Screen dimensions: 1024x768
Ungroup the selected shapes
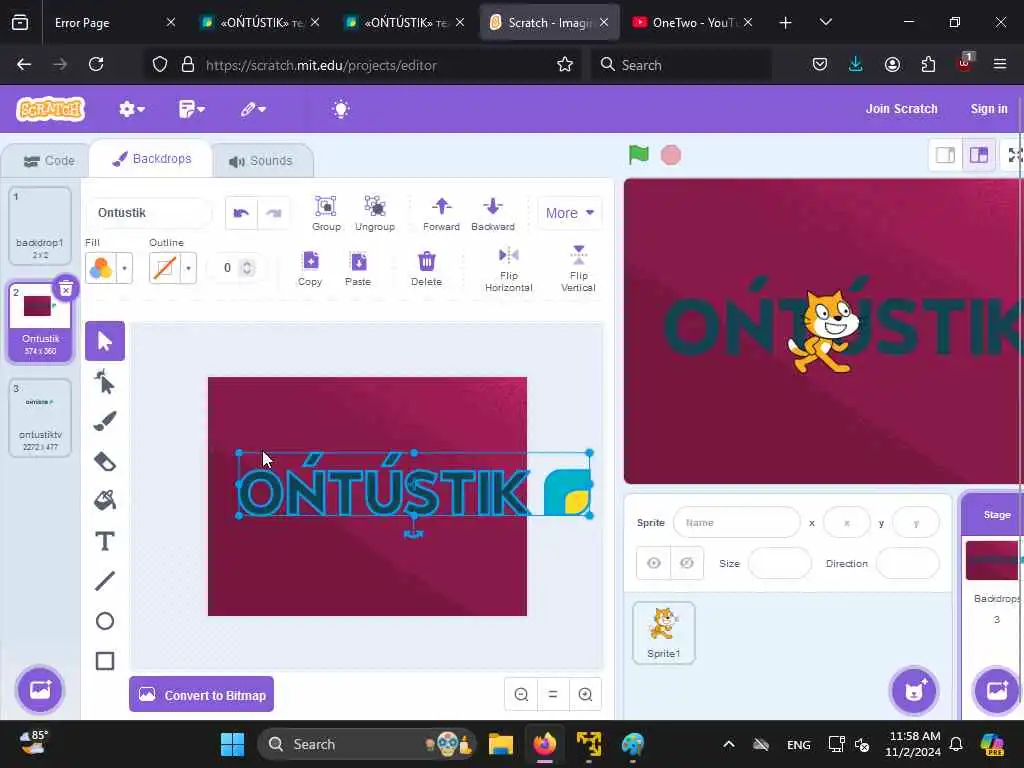[x=375, y=213]
